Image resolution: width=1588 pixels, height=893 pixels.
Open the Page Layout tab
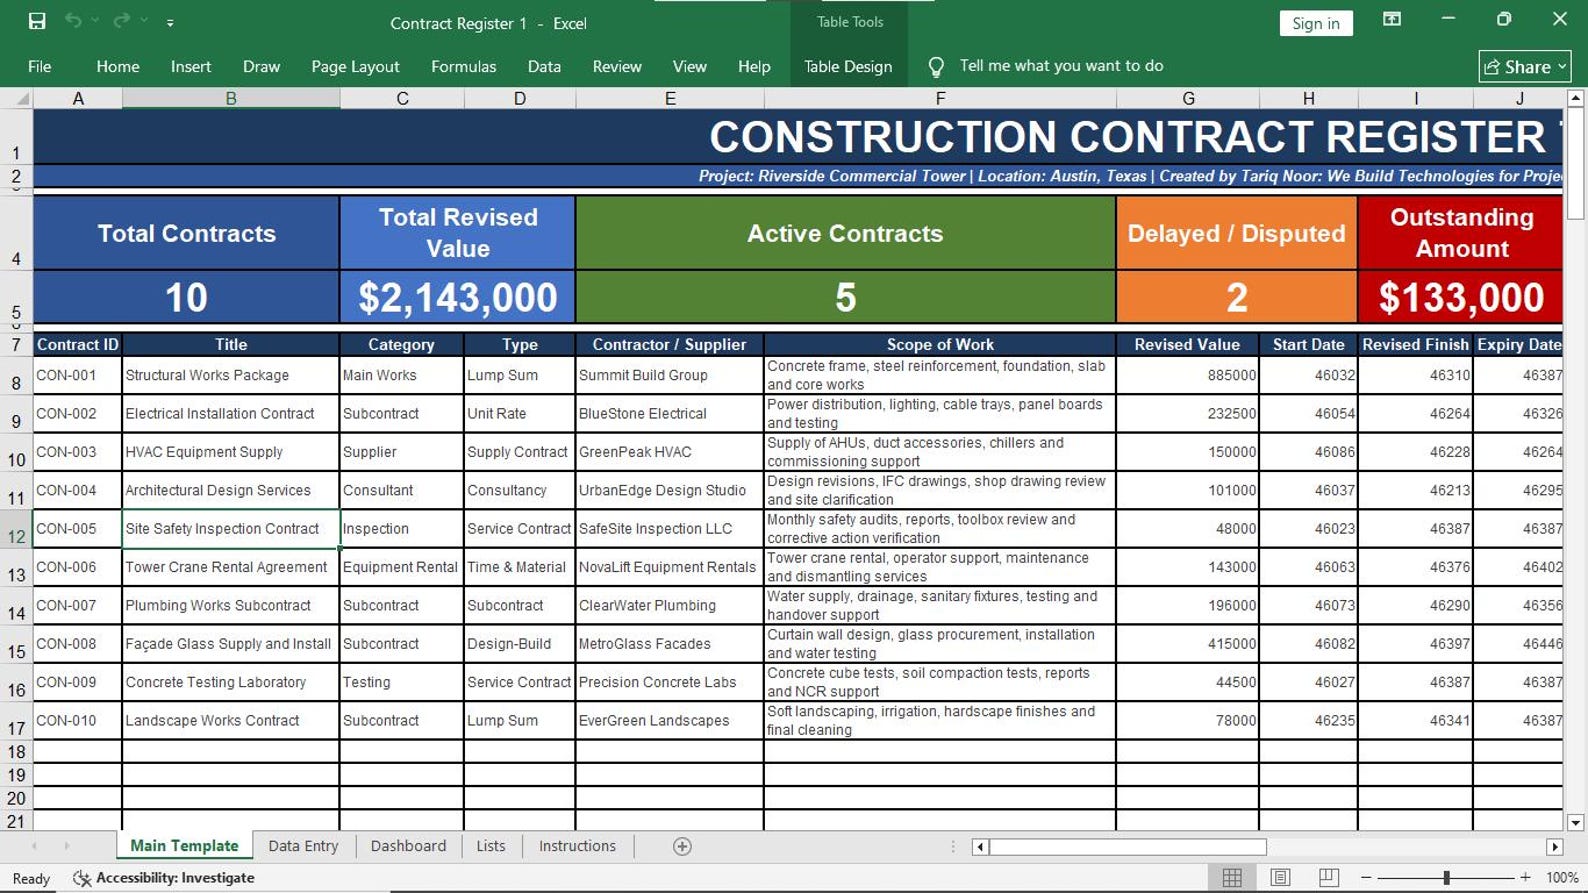[355, 66]
